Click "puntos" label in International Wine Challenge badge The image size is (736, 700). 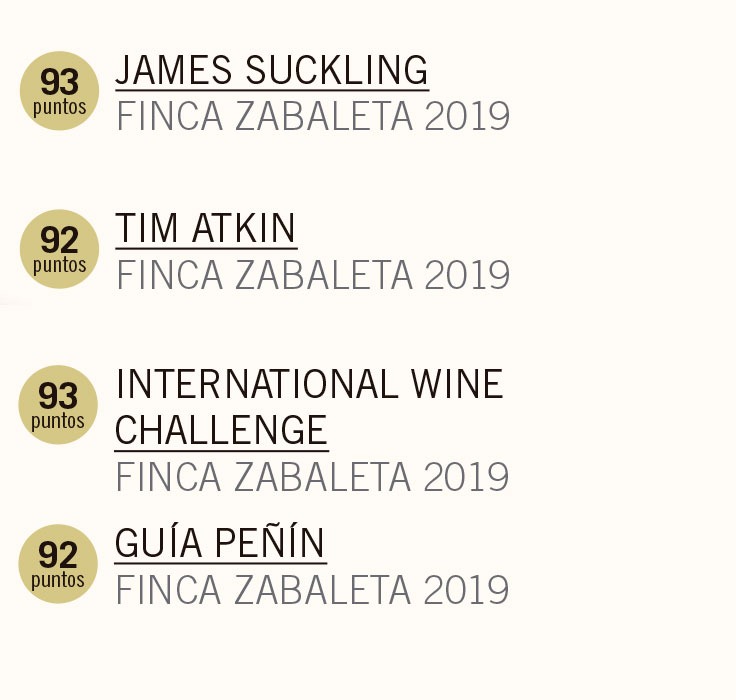click(x=59, y=421)
